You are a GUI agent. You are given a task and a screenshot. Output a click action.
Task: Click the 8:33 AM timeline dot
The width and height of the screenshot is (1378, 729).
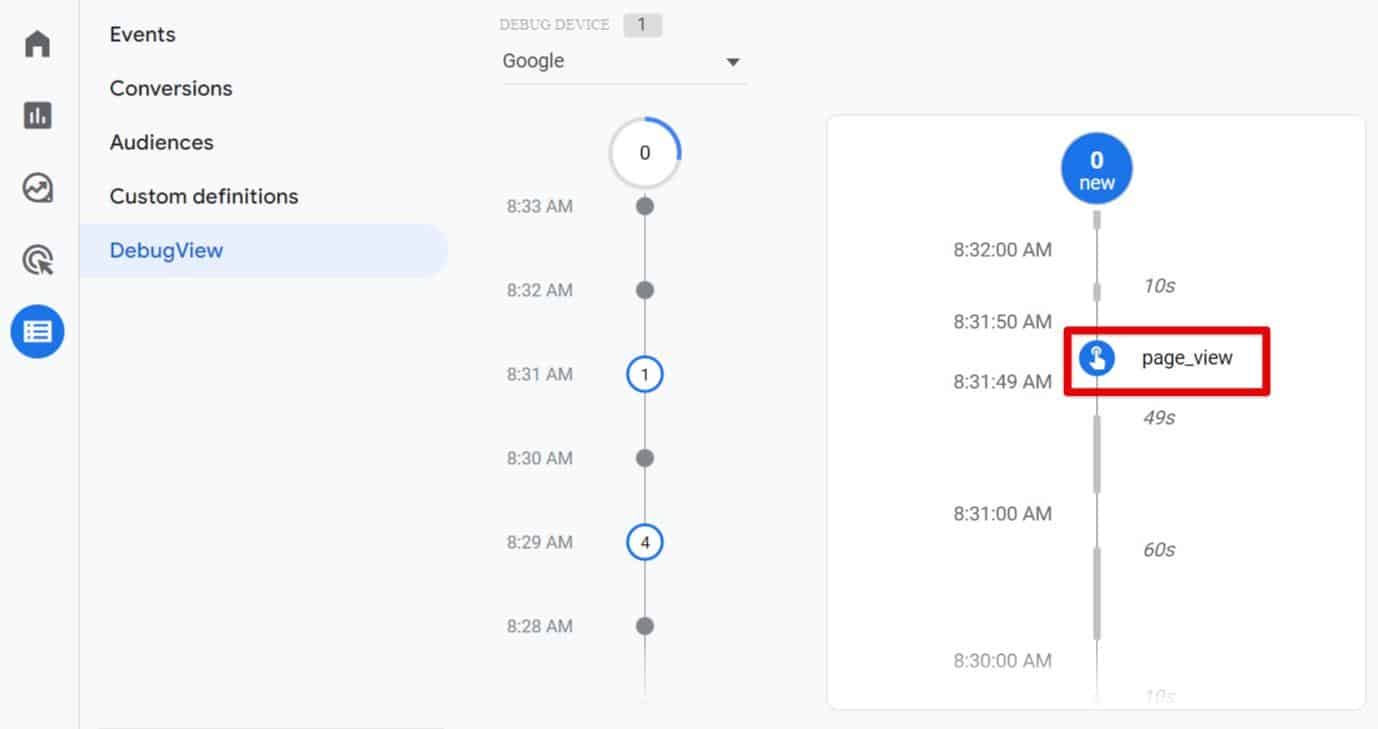[645, 206]
